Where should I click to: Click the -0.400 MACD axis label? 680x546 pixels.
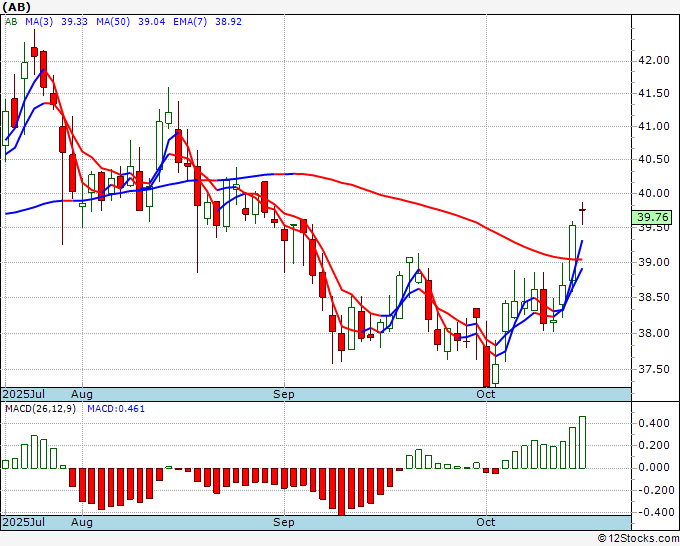click(x=655, y=512)
